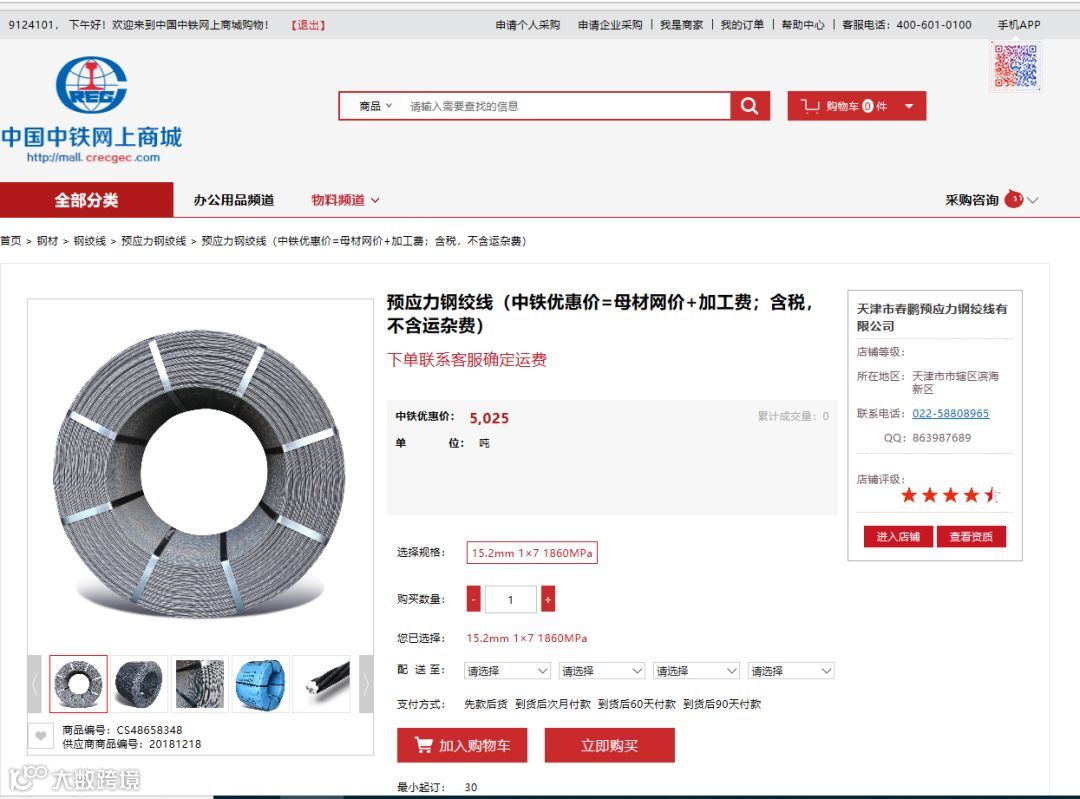Click the heart favorite icon below gallery
This screenshot has width=1080, height=799.
[41, 736]
